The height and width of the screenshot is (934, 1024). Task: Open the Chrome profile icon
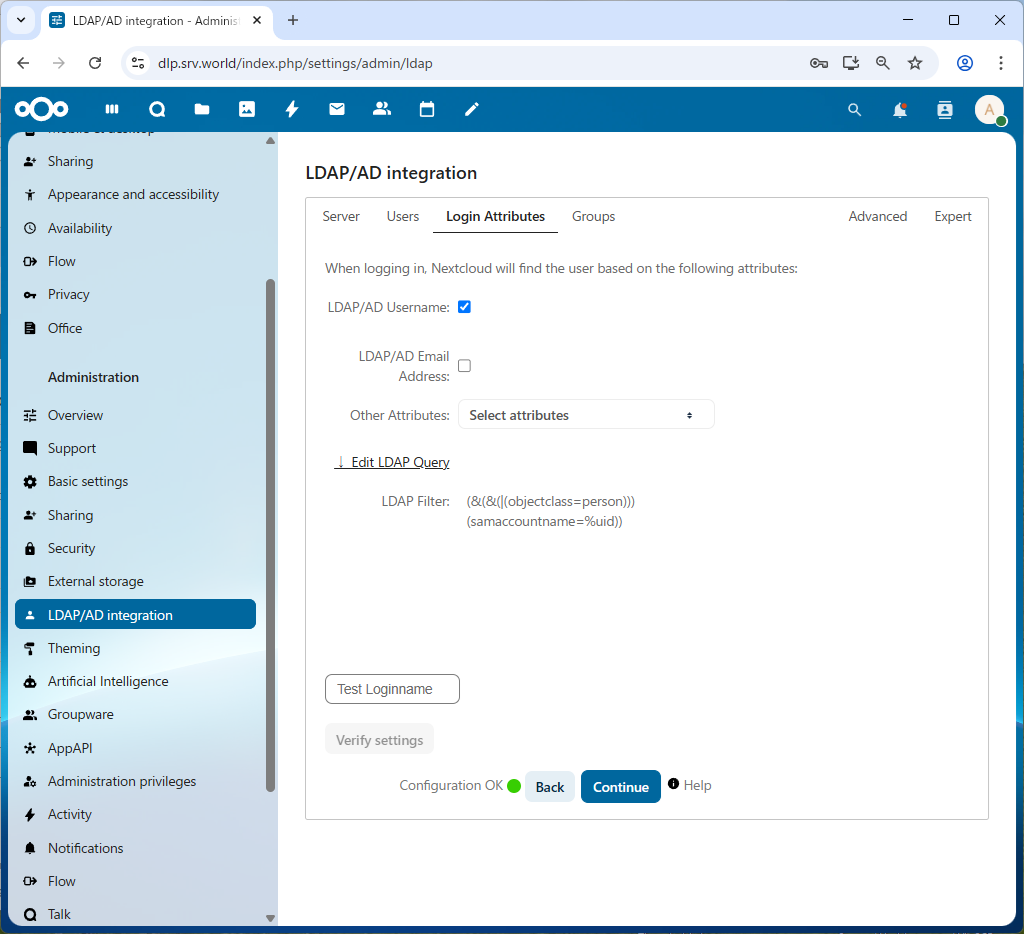point(965,63)
